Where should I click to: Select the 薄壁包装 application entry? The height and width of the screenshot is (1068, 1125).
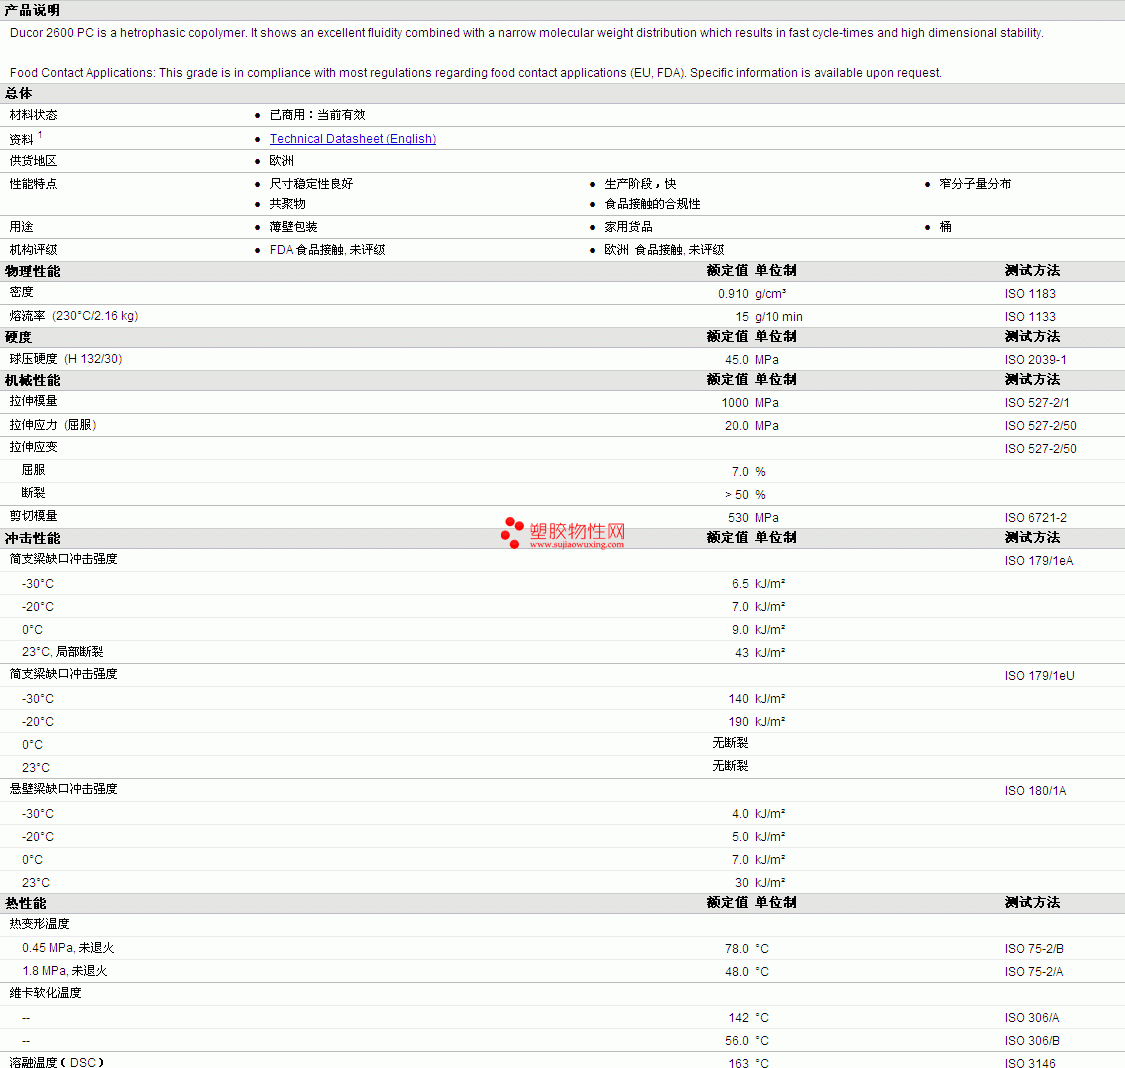(293, 227)
